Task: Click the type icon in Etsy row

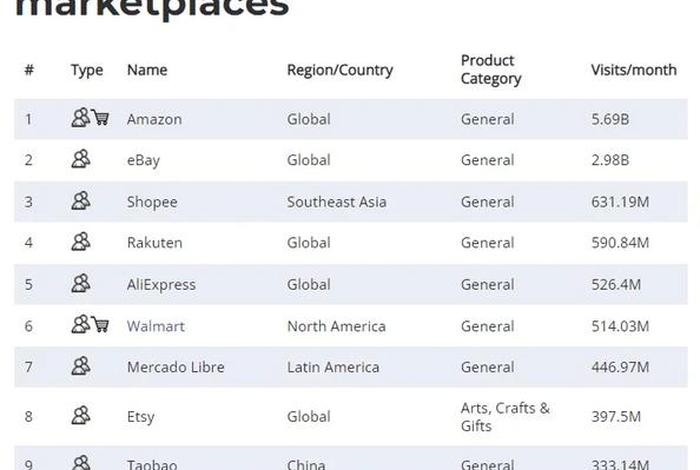Action: pyautogui.click(x=80, y=416)
